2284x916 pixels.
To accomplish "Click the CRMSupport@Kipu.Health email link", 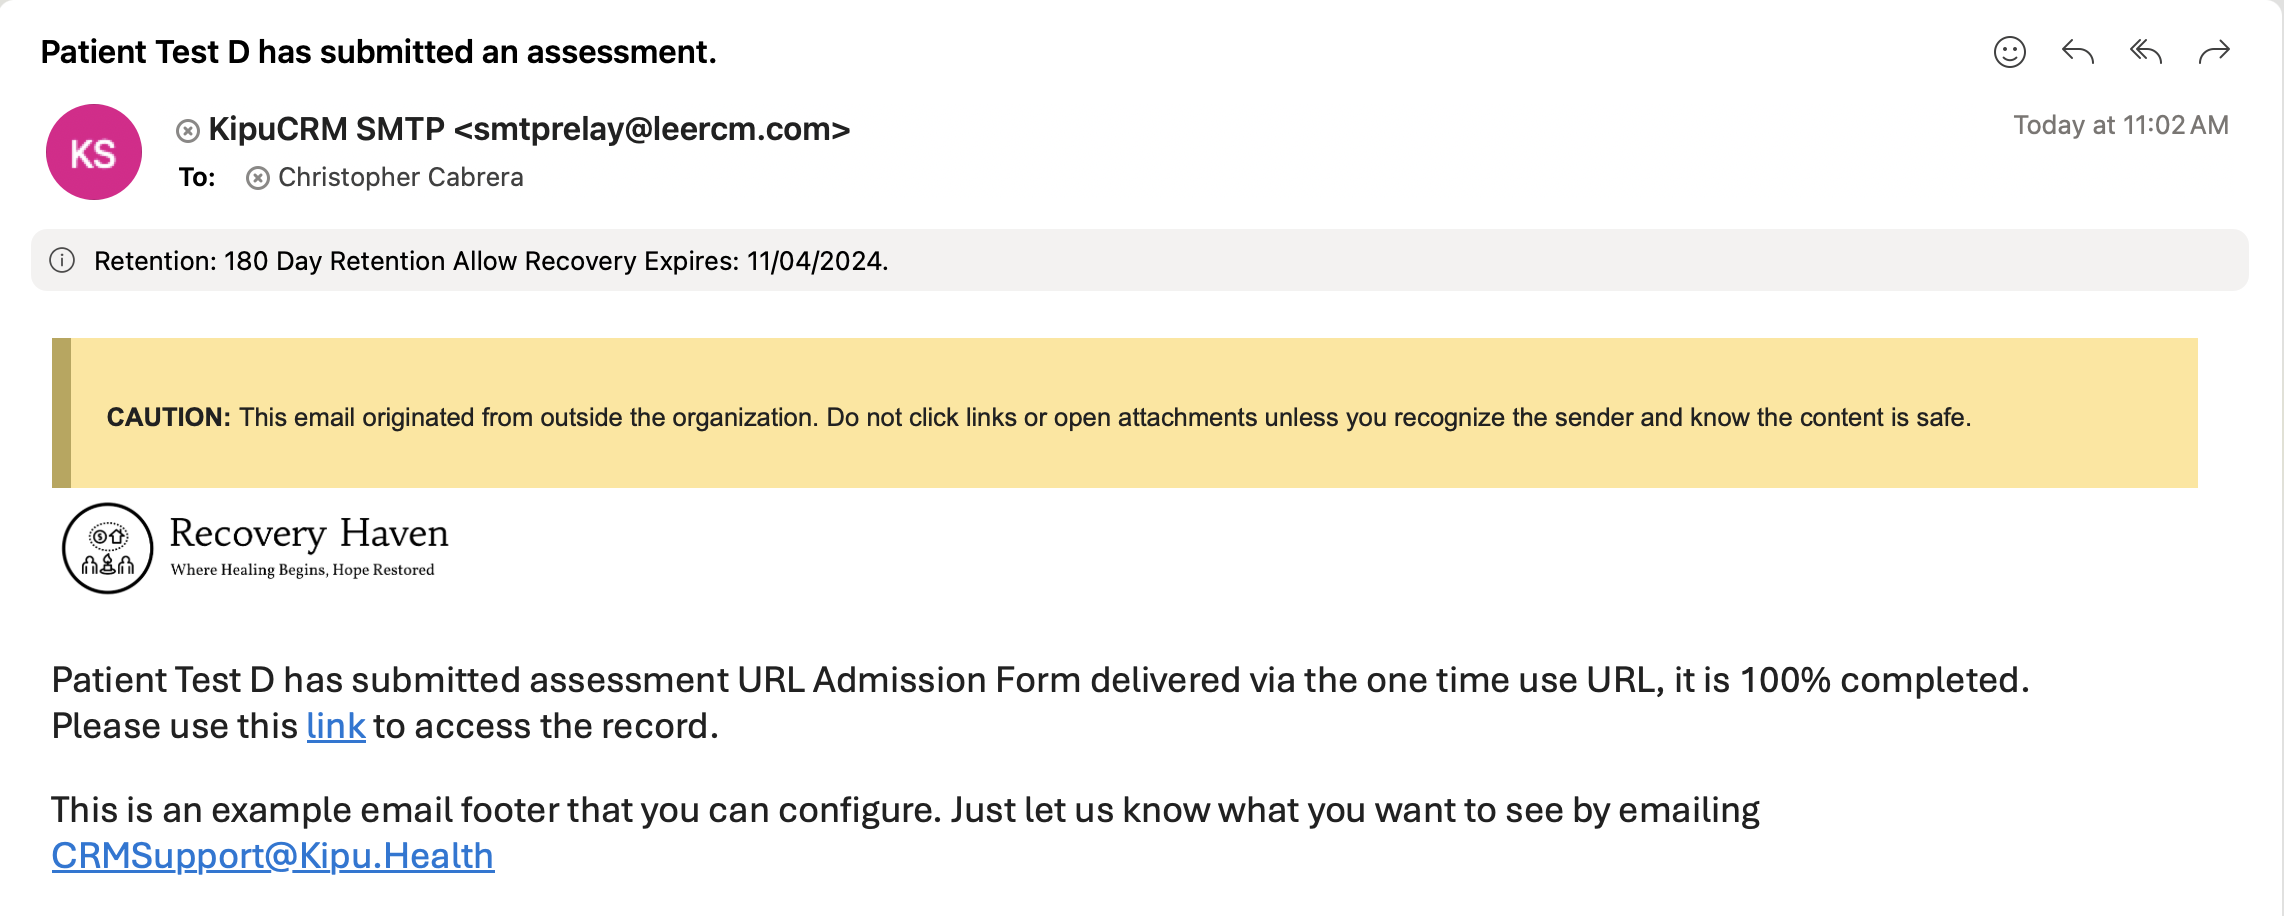I will pos(272,856).
